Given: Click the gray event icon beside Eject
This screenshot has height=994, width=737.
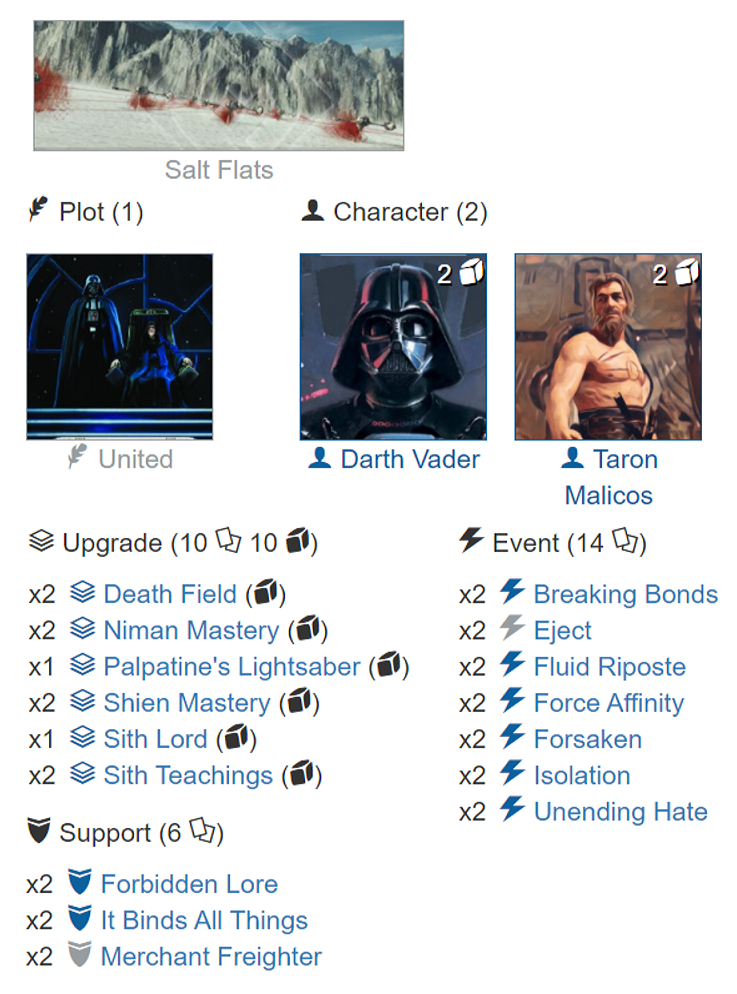Looking at the screenshot, I should click(512, 630).
